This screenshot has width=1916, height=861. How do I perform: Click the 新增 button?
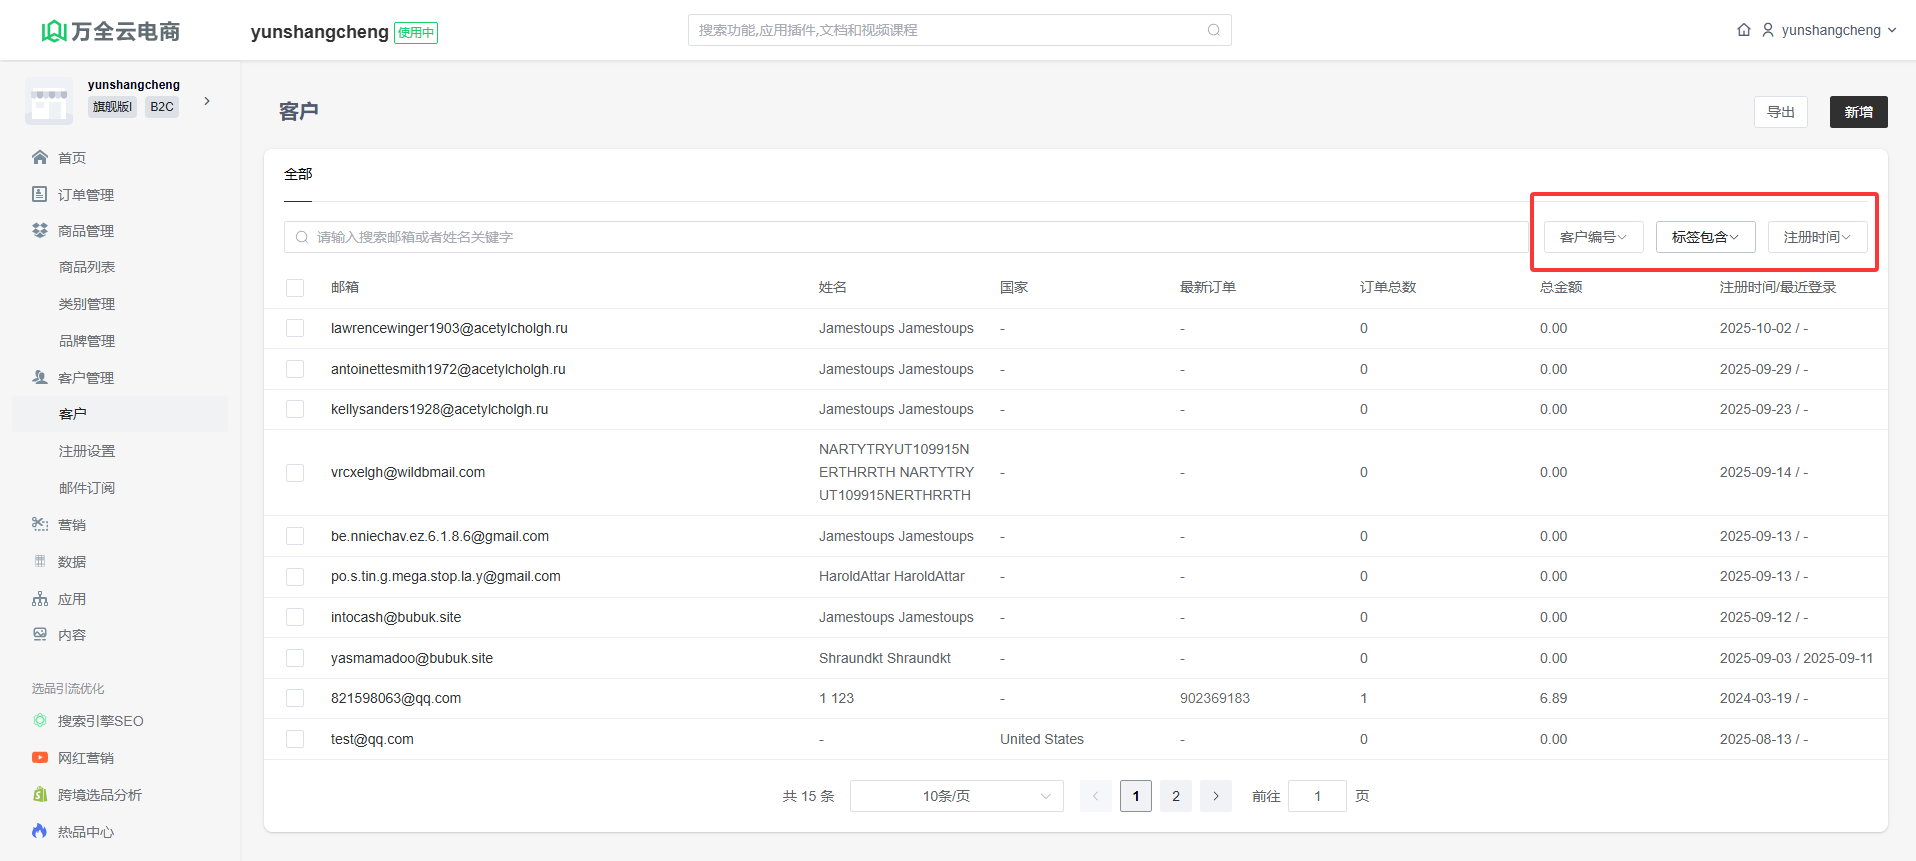point(1858,112)
